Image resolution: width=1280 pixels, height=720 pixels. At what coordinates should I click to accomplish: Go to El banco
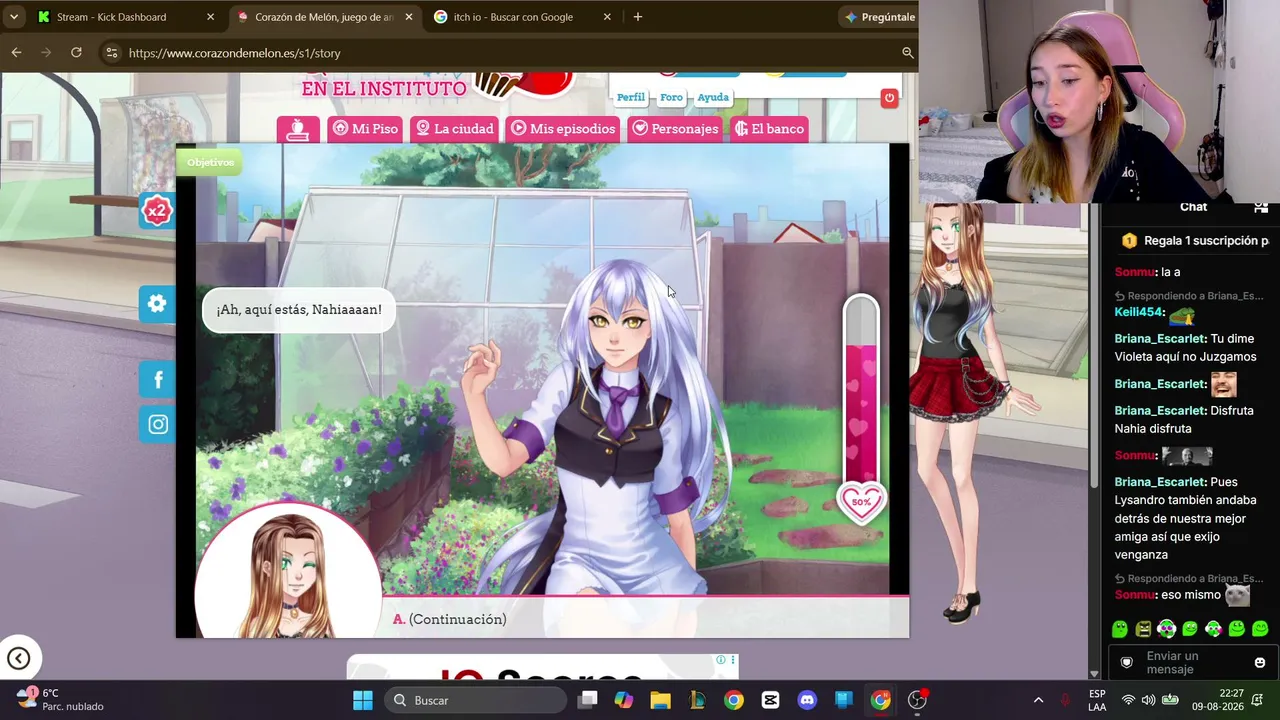pos(768,129)
